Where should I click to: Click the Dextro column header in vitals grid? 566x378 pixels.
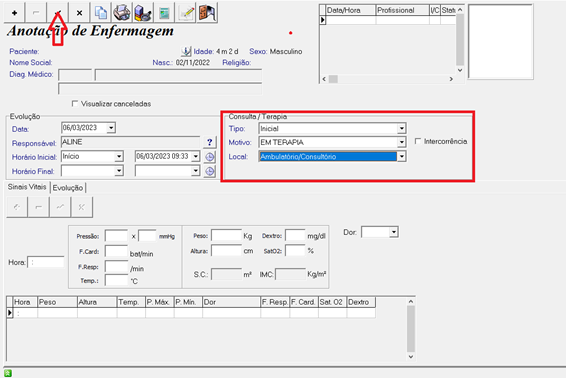tap(361, 302)
